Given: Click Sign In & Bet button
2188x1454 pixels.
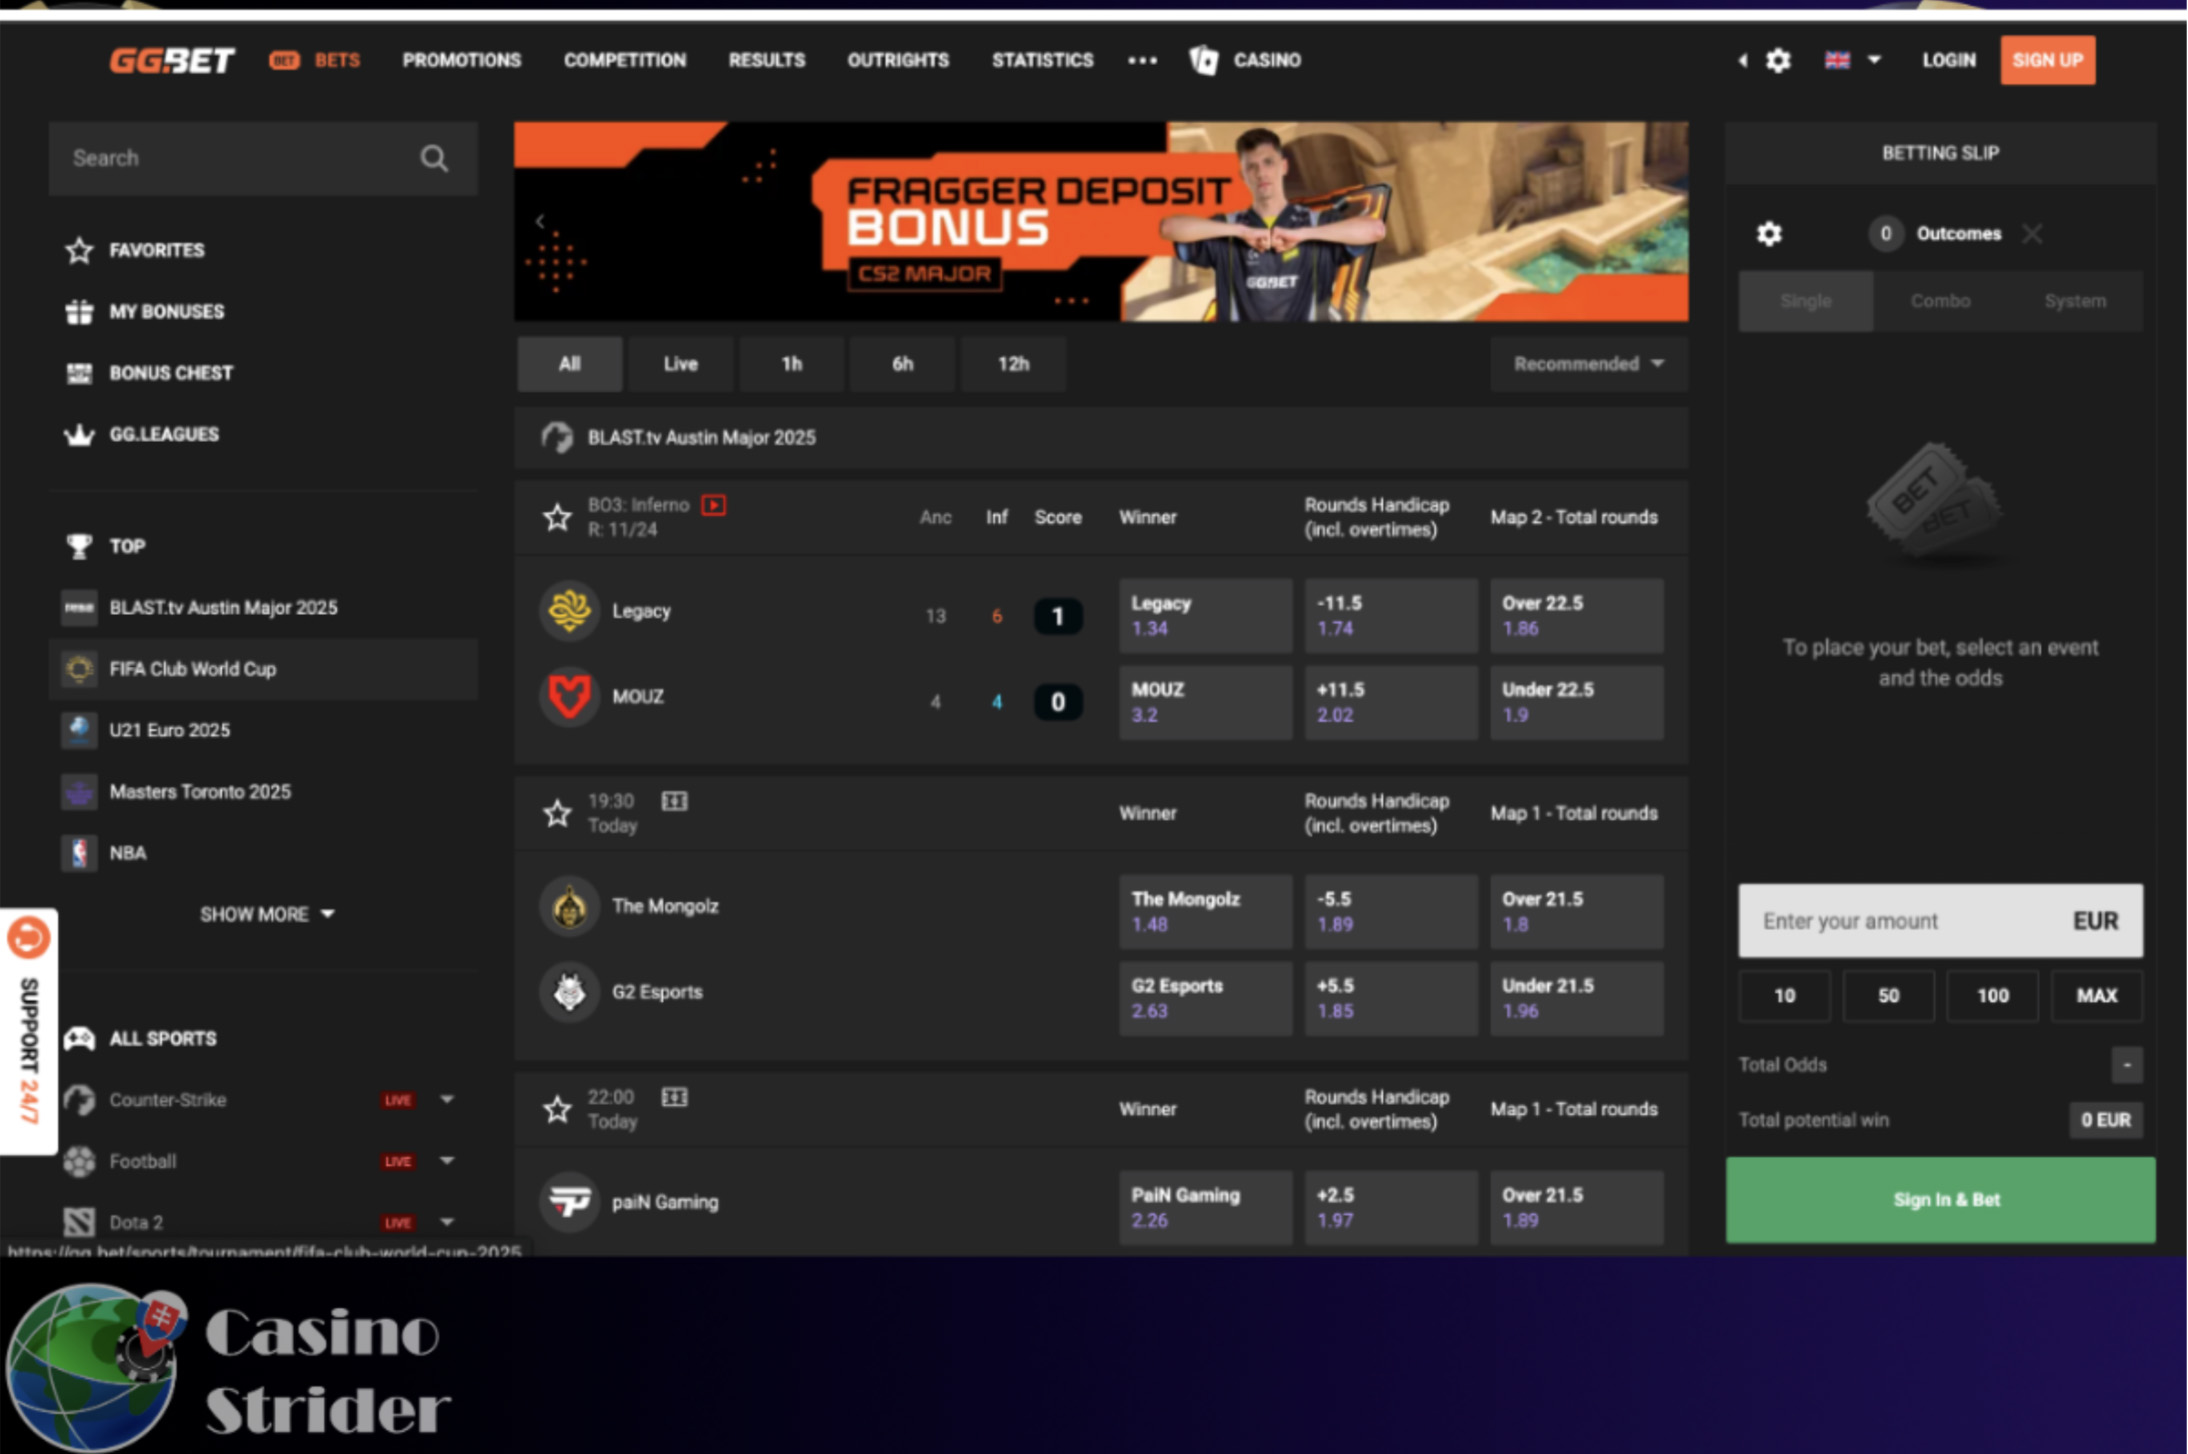Looking at the screenshot, I should (1940, 1200).
